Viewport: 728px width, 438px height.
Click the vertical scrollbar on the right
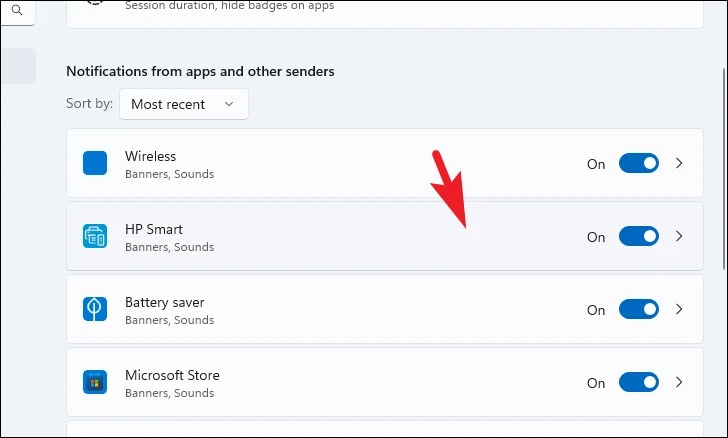(725, 169)
